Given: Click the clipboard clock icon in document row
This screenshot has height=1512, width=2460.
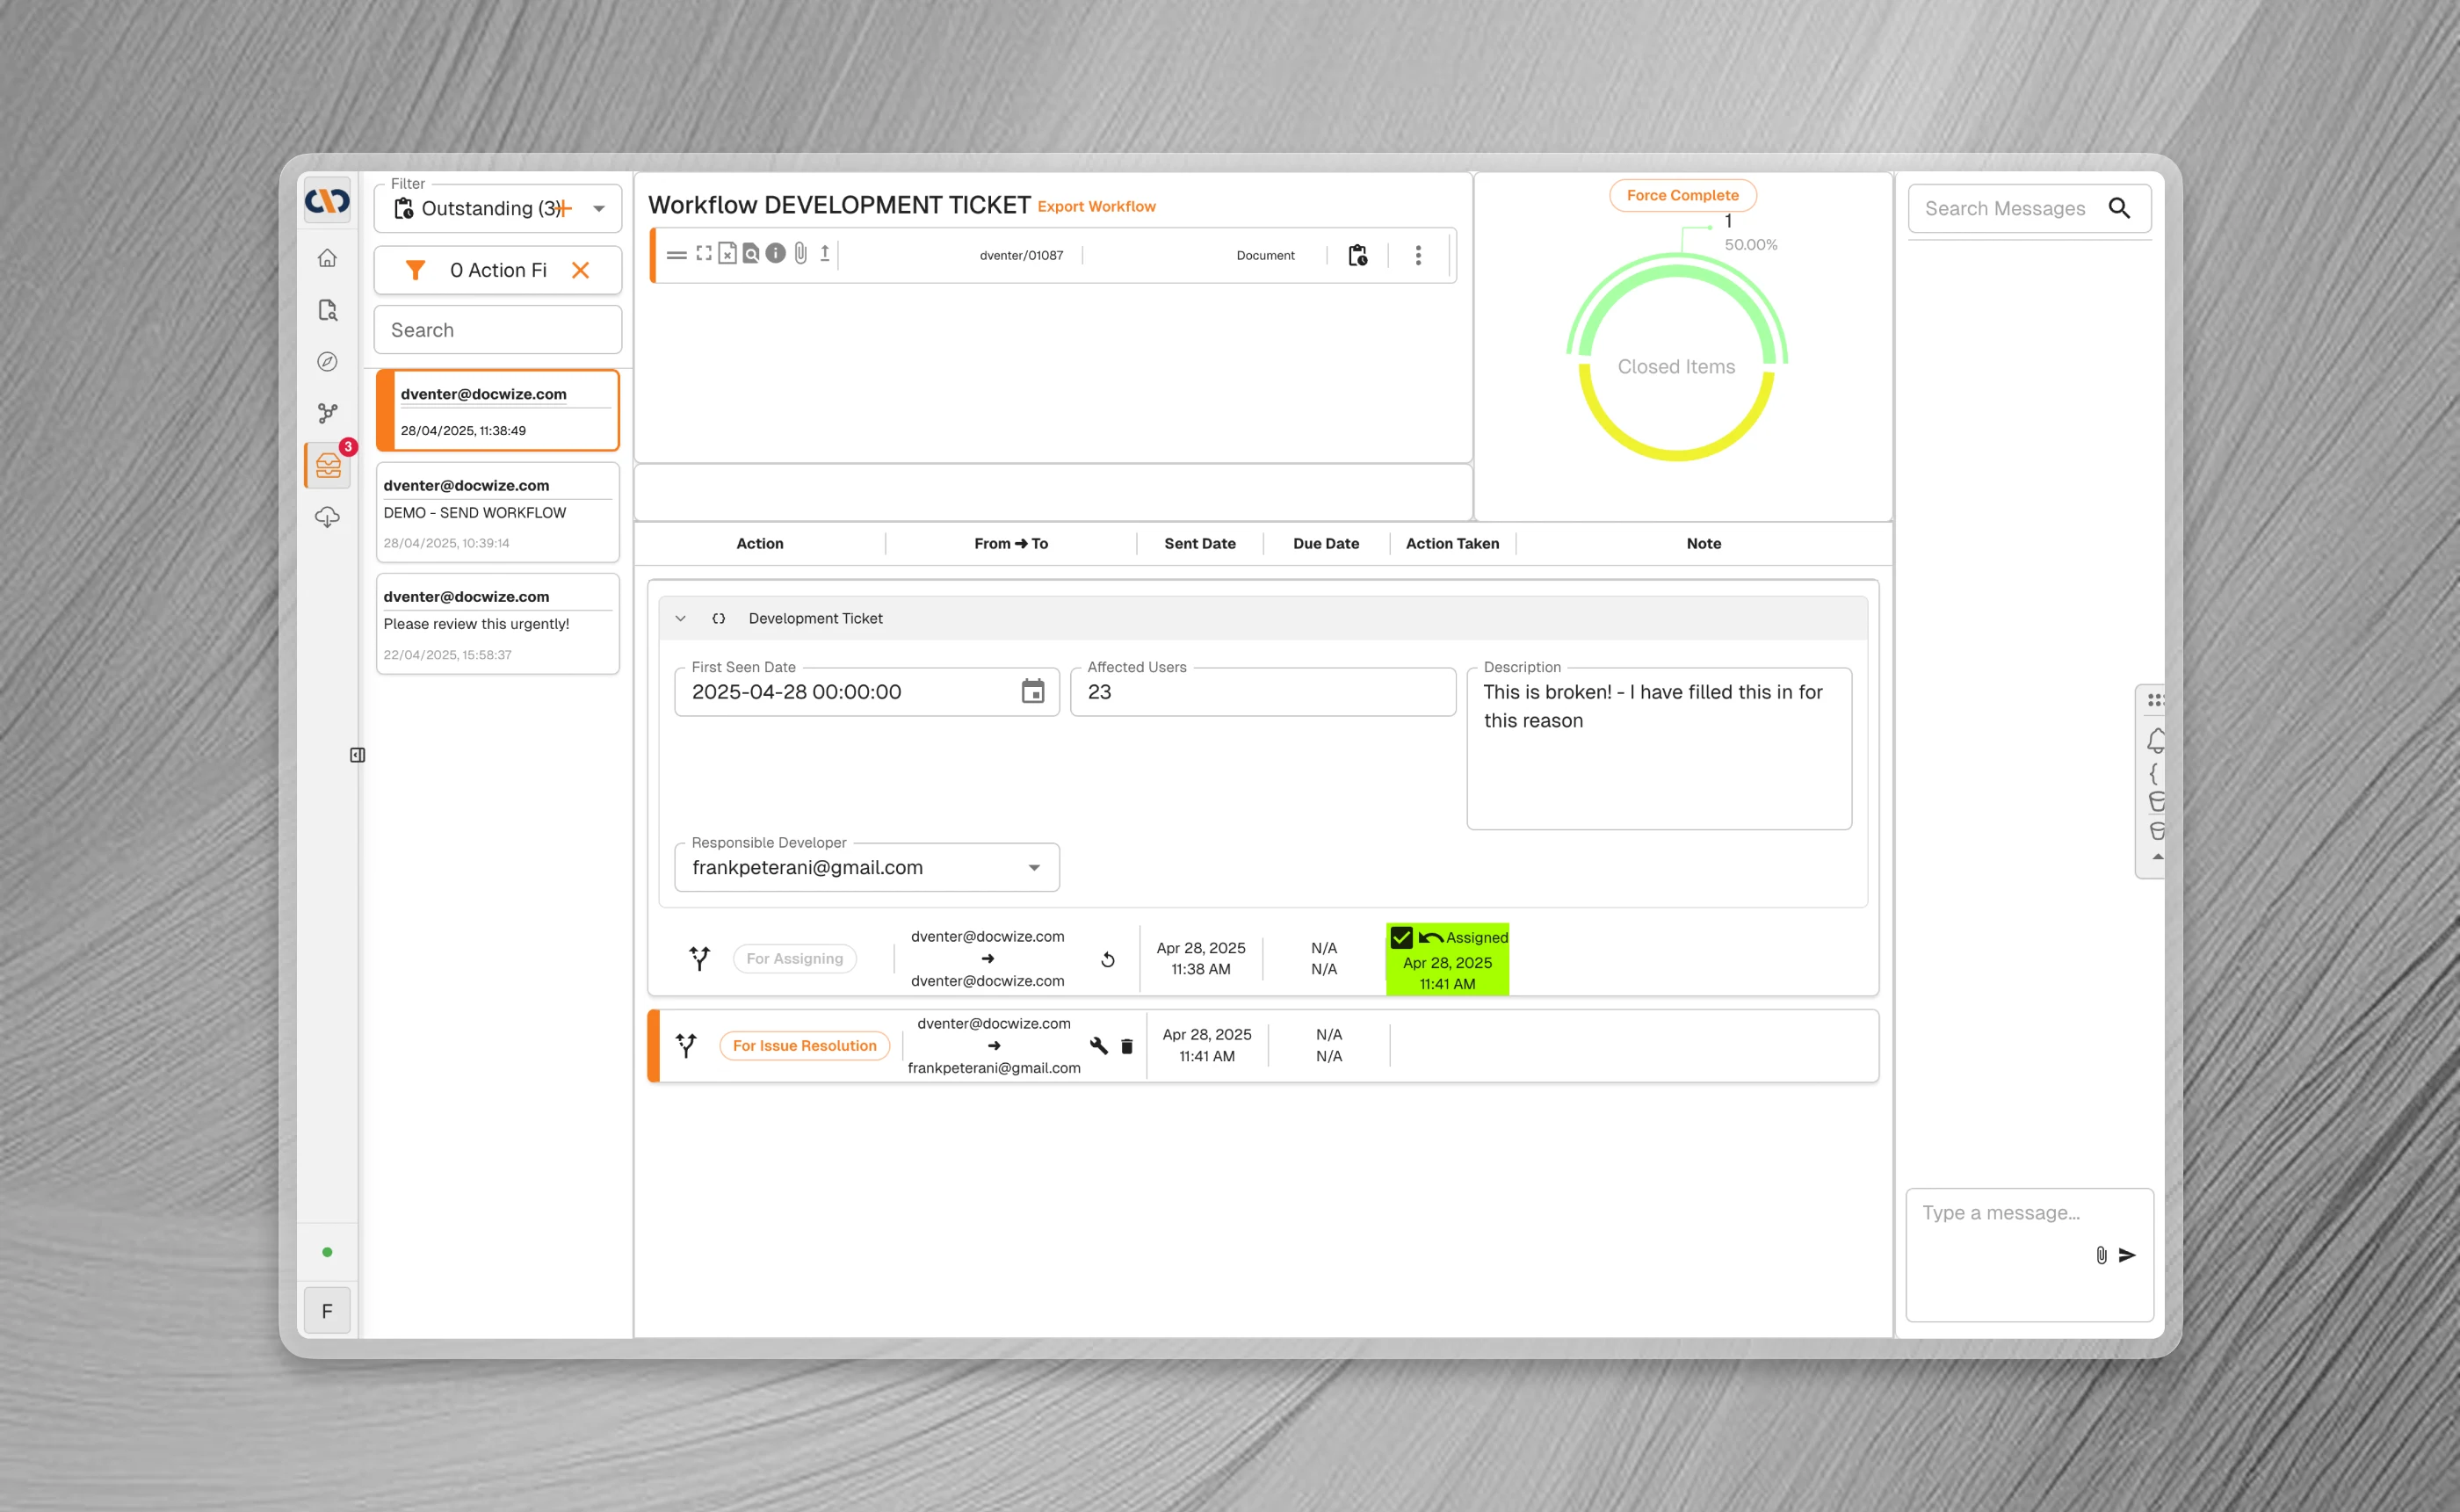Looking at the screenshot, I should click(x=1358, y=255).
